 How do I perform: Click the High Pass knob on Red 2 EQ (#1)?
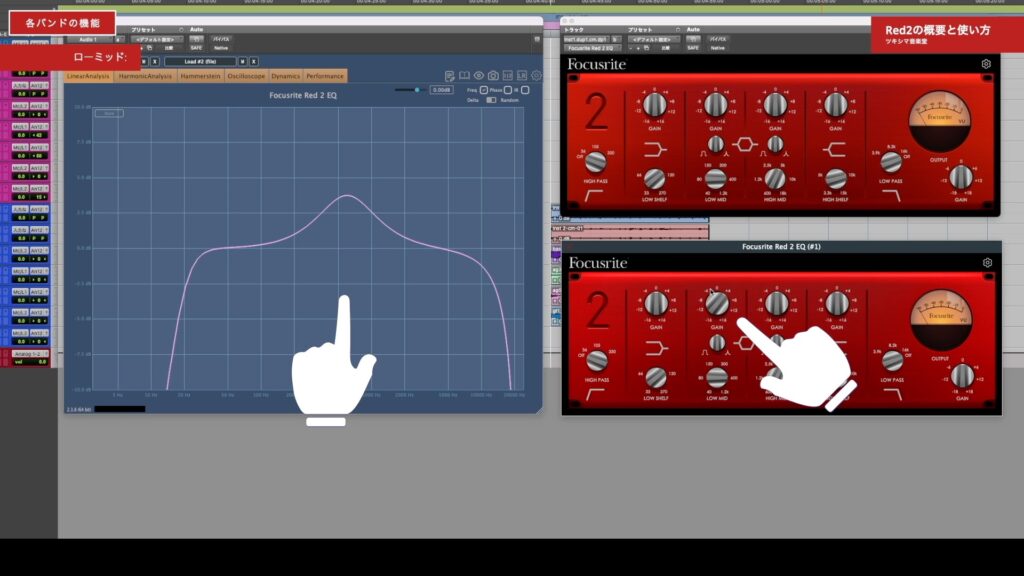[x=596, y=360]
